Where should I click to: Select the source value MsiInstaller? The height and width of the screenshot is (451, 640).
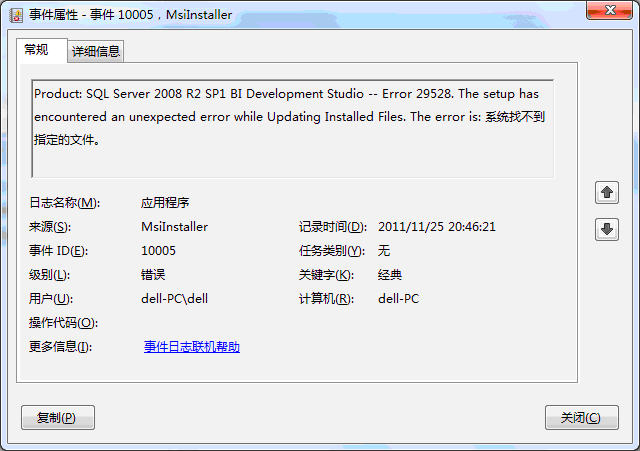point(175,227)
